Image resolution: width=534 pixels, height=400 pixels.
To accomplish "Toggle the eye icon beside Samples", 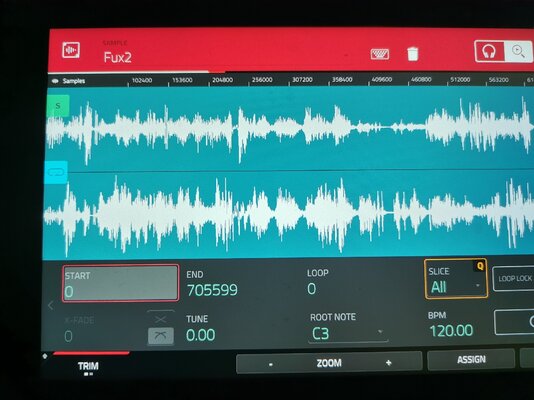I will point(55,81).
